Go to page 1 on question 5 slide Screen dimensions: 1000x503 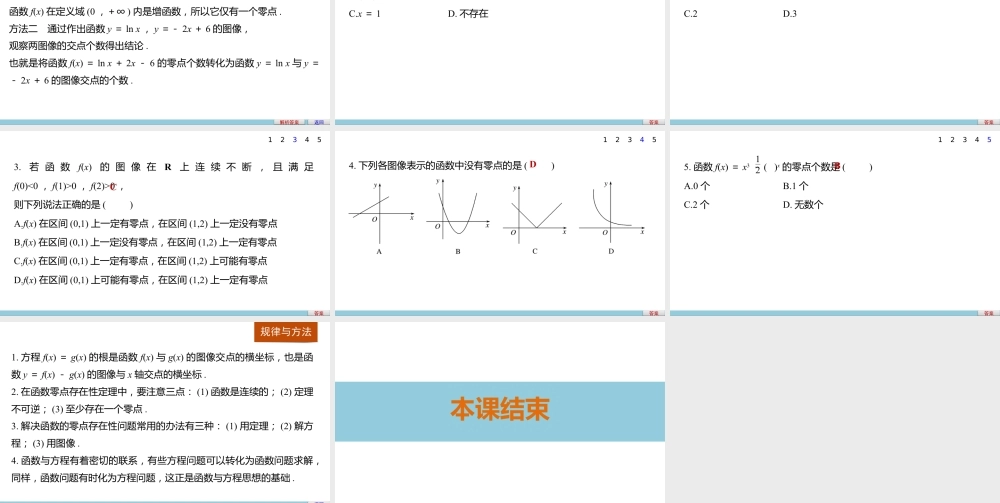point(940,140)
